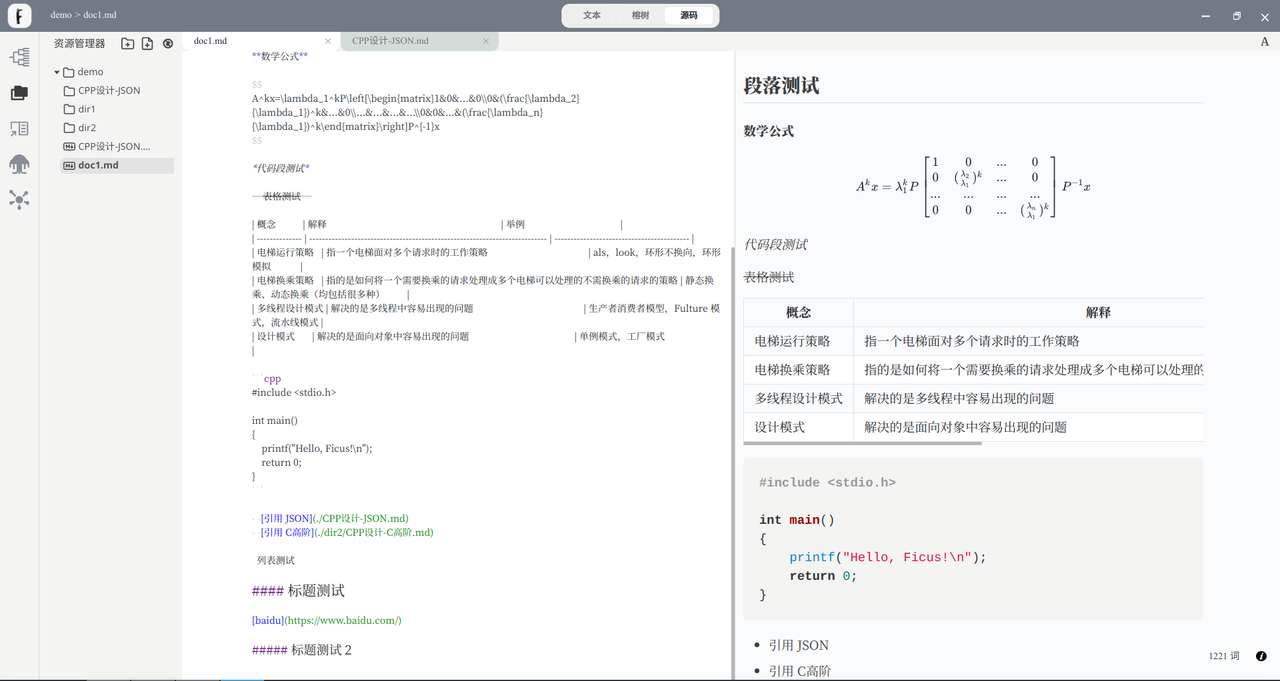Click 代码段测试 italic text in preview
1280x681 pixels.
coord(776,244)
